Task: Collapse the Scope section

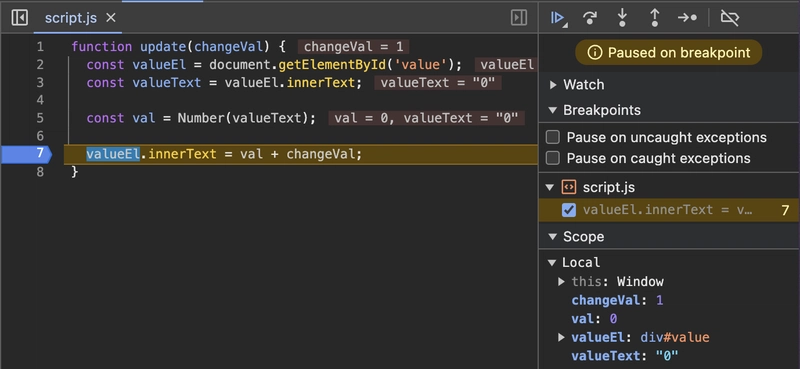Action: point(553,237)
